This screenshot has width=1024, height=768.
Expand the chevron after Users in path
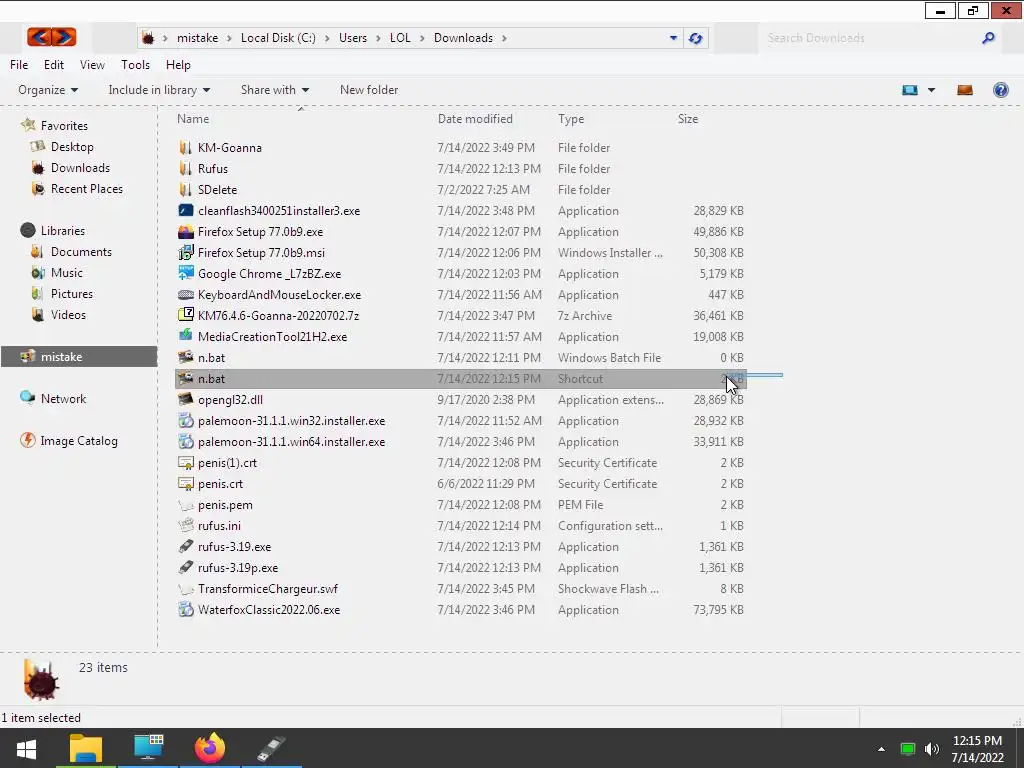tap(377, 38)
